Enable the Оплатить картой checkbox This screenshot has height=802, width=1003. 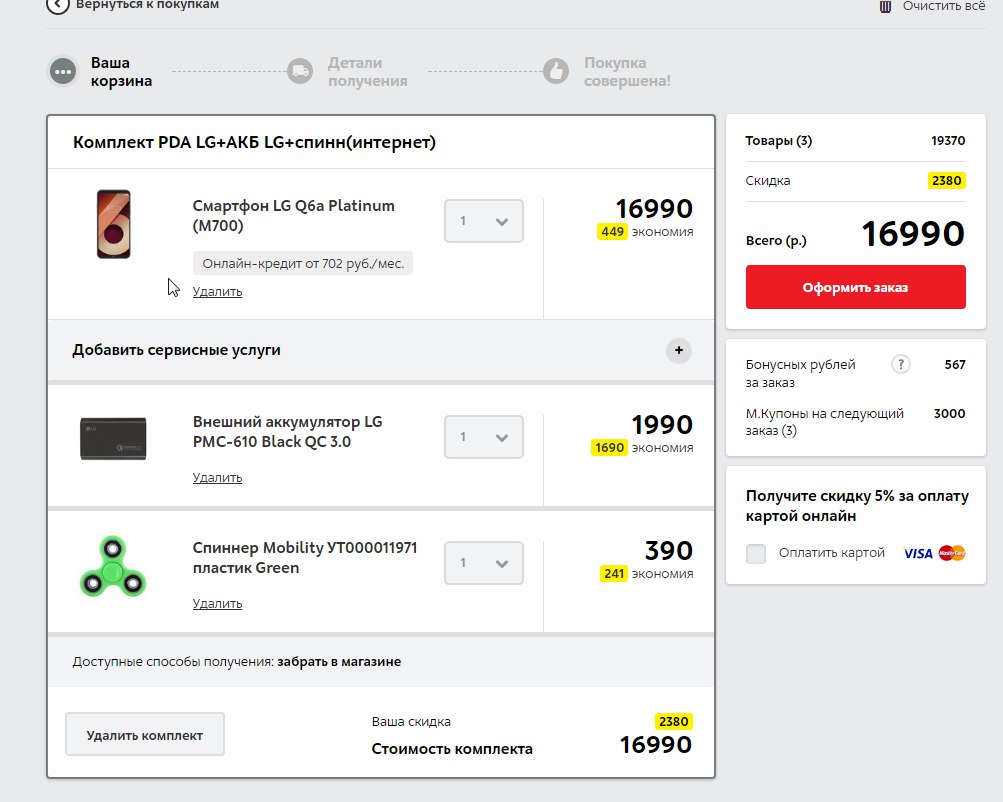coord(755,553)
